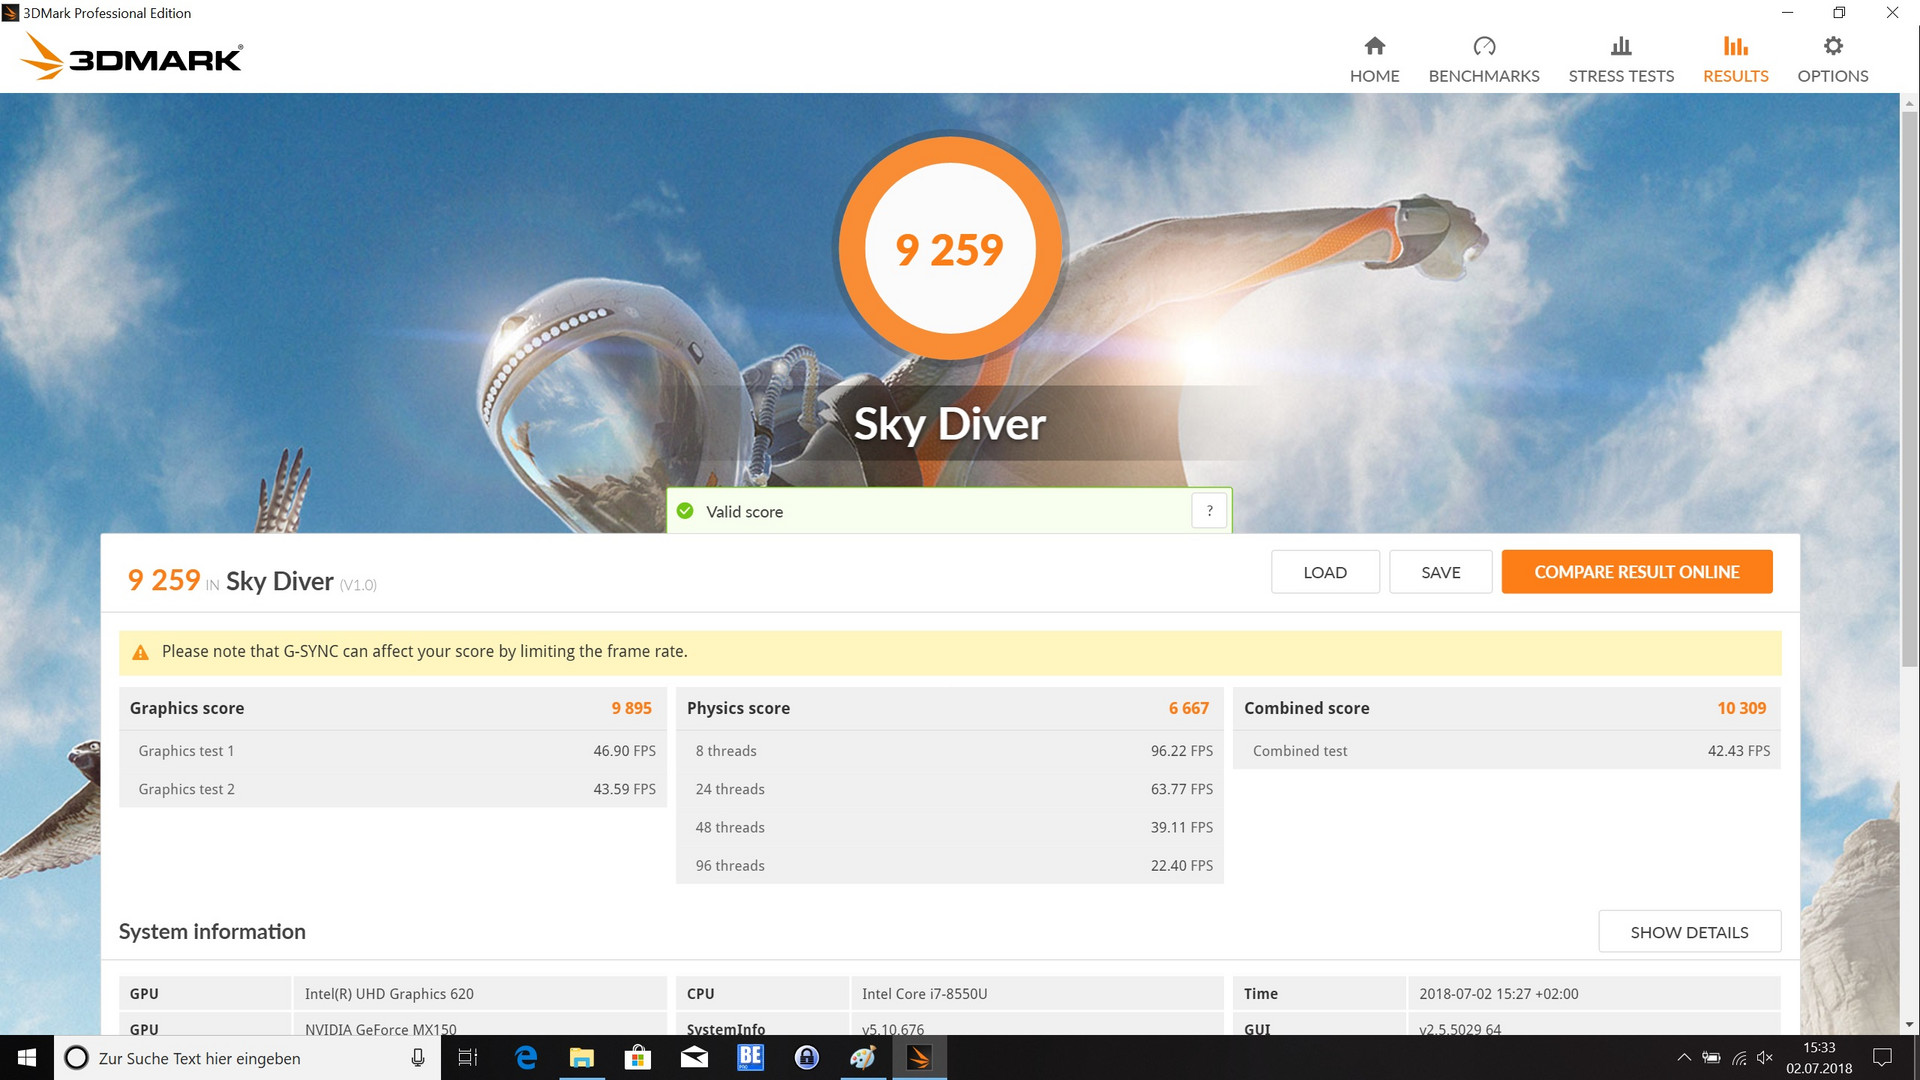Open Microsoft Edge from the taskbar
The height and width of the screenshot is (1080, 1920).
(x=525, y=1057)
